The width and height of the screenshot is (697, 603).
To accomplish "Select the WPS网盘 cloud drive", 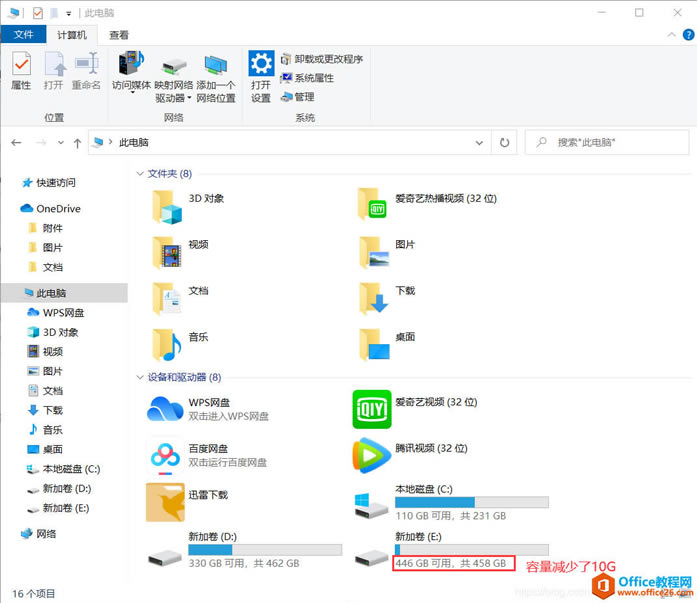I will coord(208,409).
